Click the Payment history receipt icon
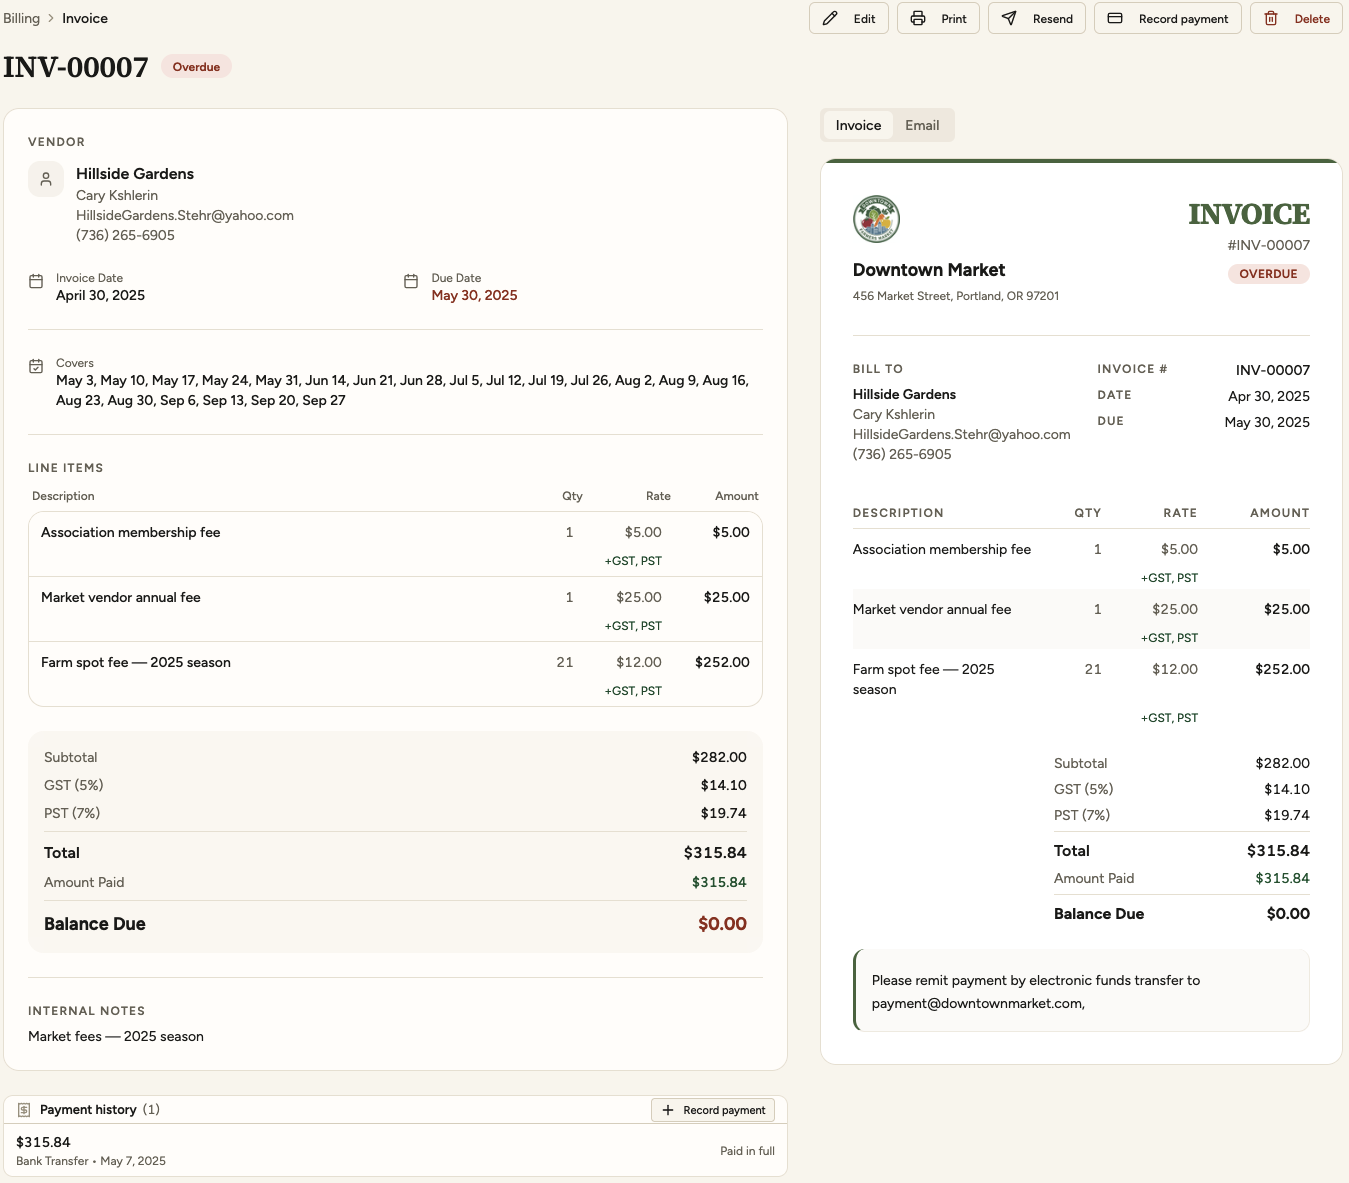Image resolution: width=1349 pixels, height=1183 pixels. (24, 1110)
